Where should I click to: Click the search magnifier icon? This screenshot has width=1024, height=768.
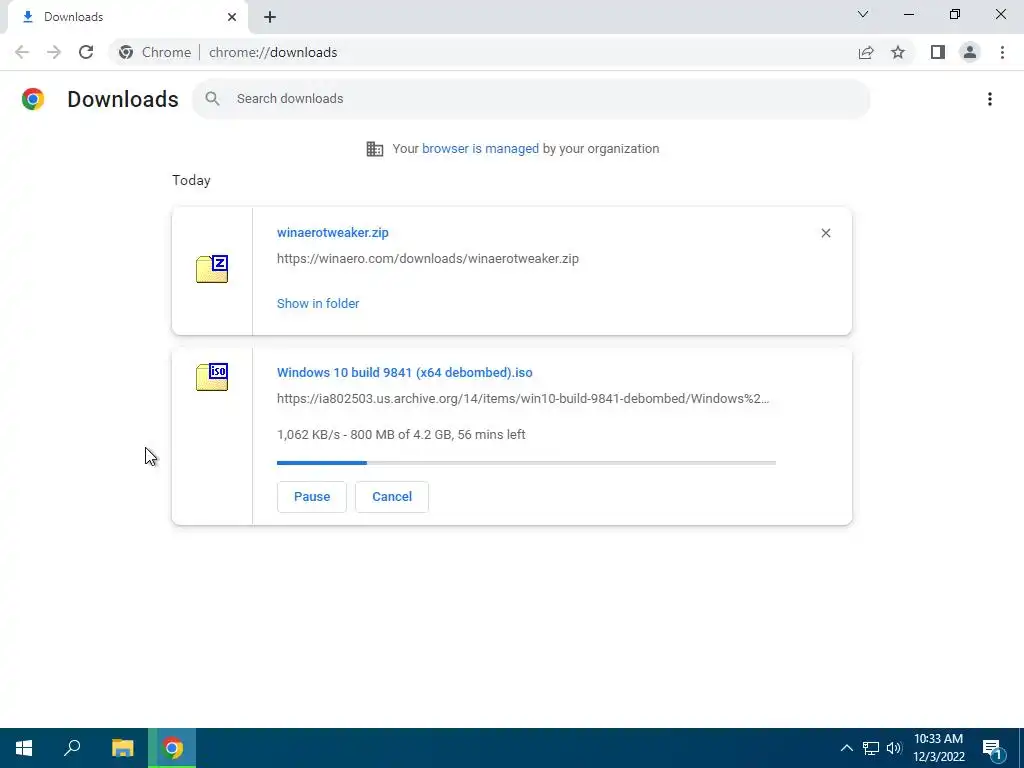[x=212, y=99]
